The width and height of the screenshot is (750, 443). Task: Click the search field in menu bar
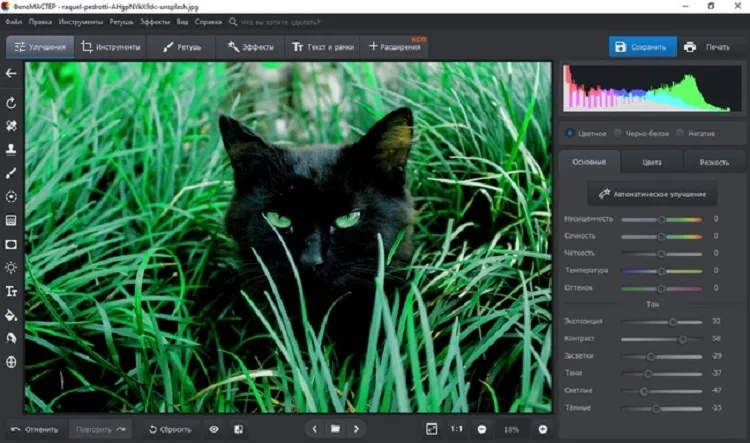[280, 22]
